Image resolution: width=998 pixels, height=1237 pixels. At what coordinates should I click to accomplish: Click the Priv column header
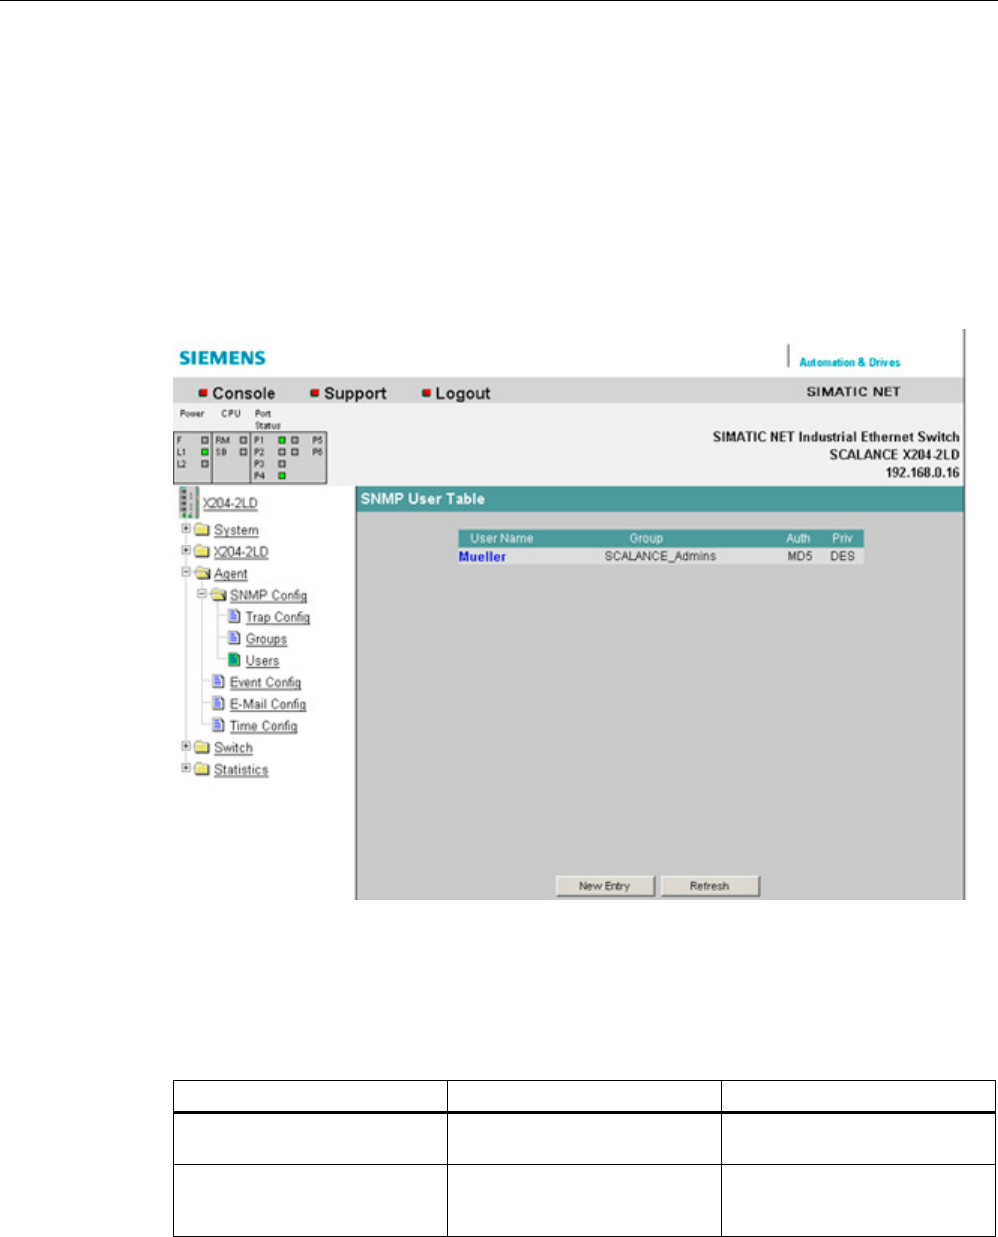tap(842, 538)
